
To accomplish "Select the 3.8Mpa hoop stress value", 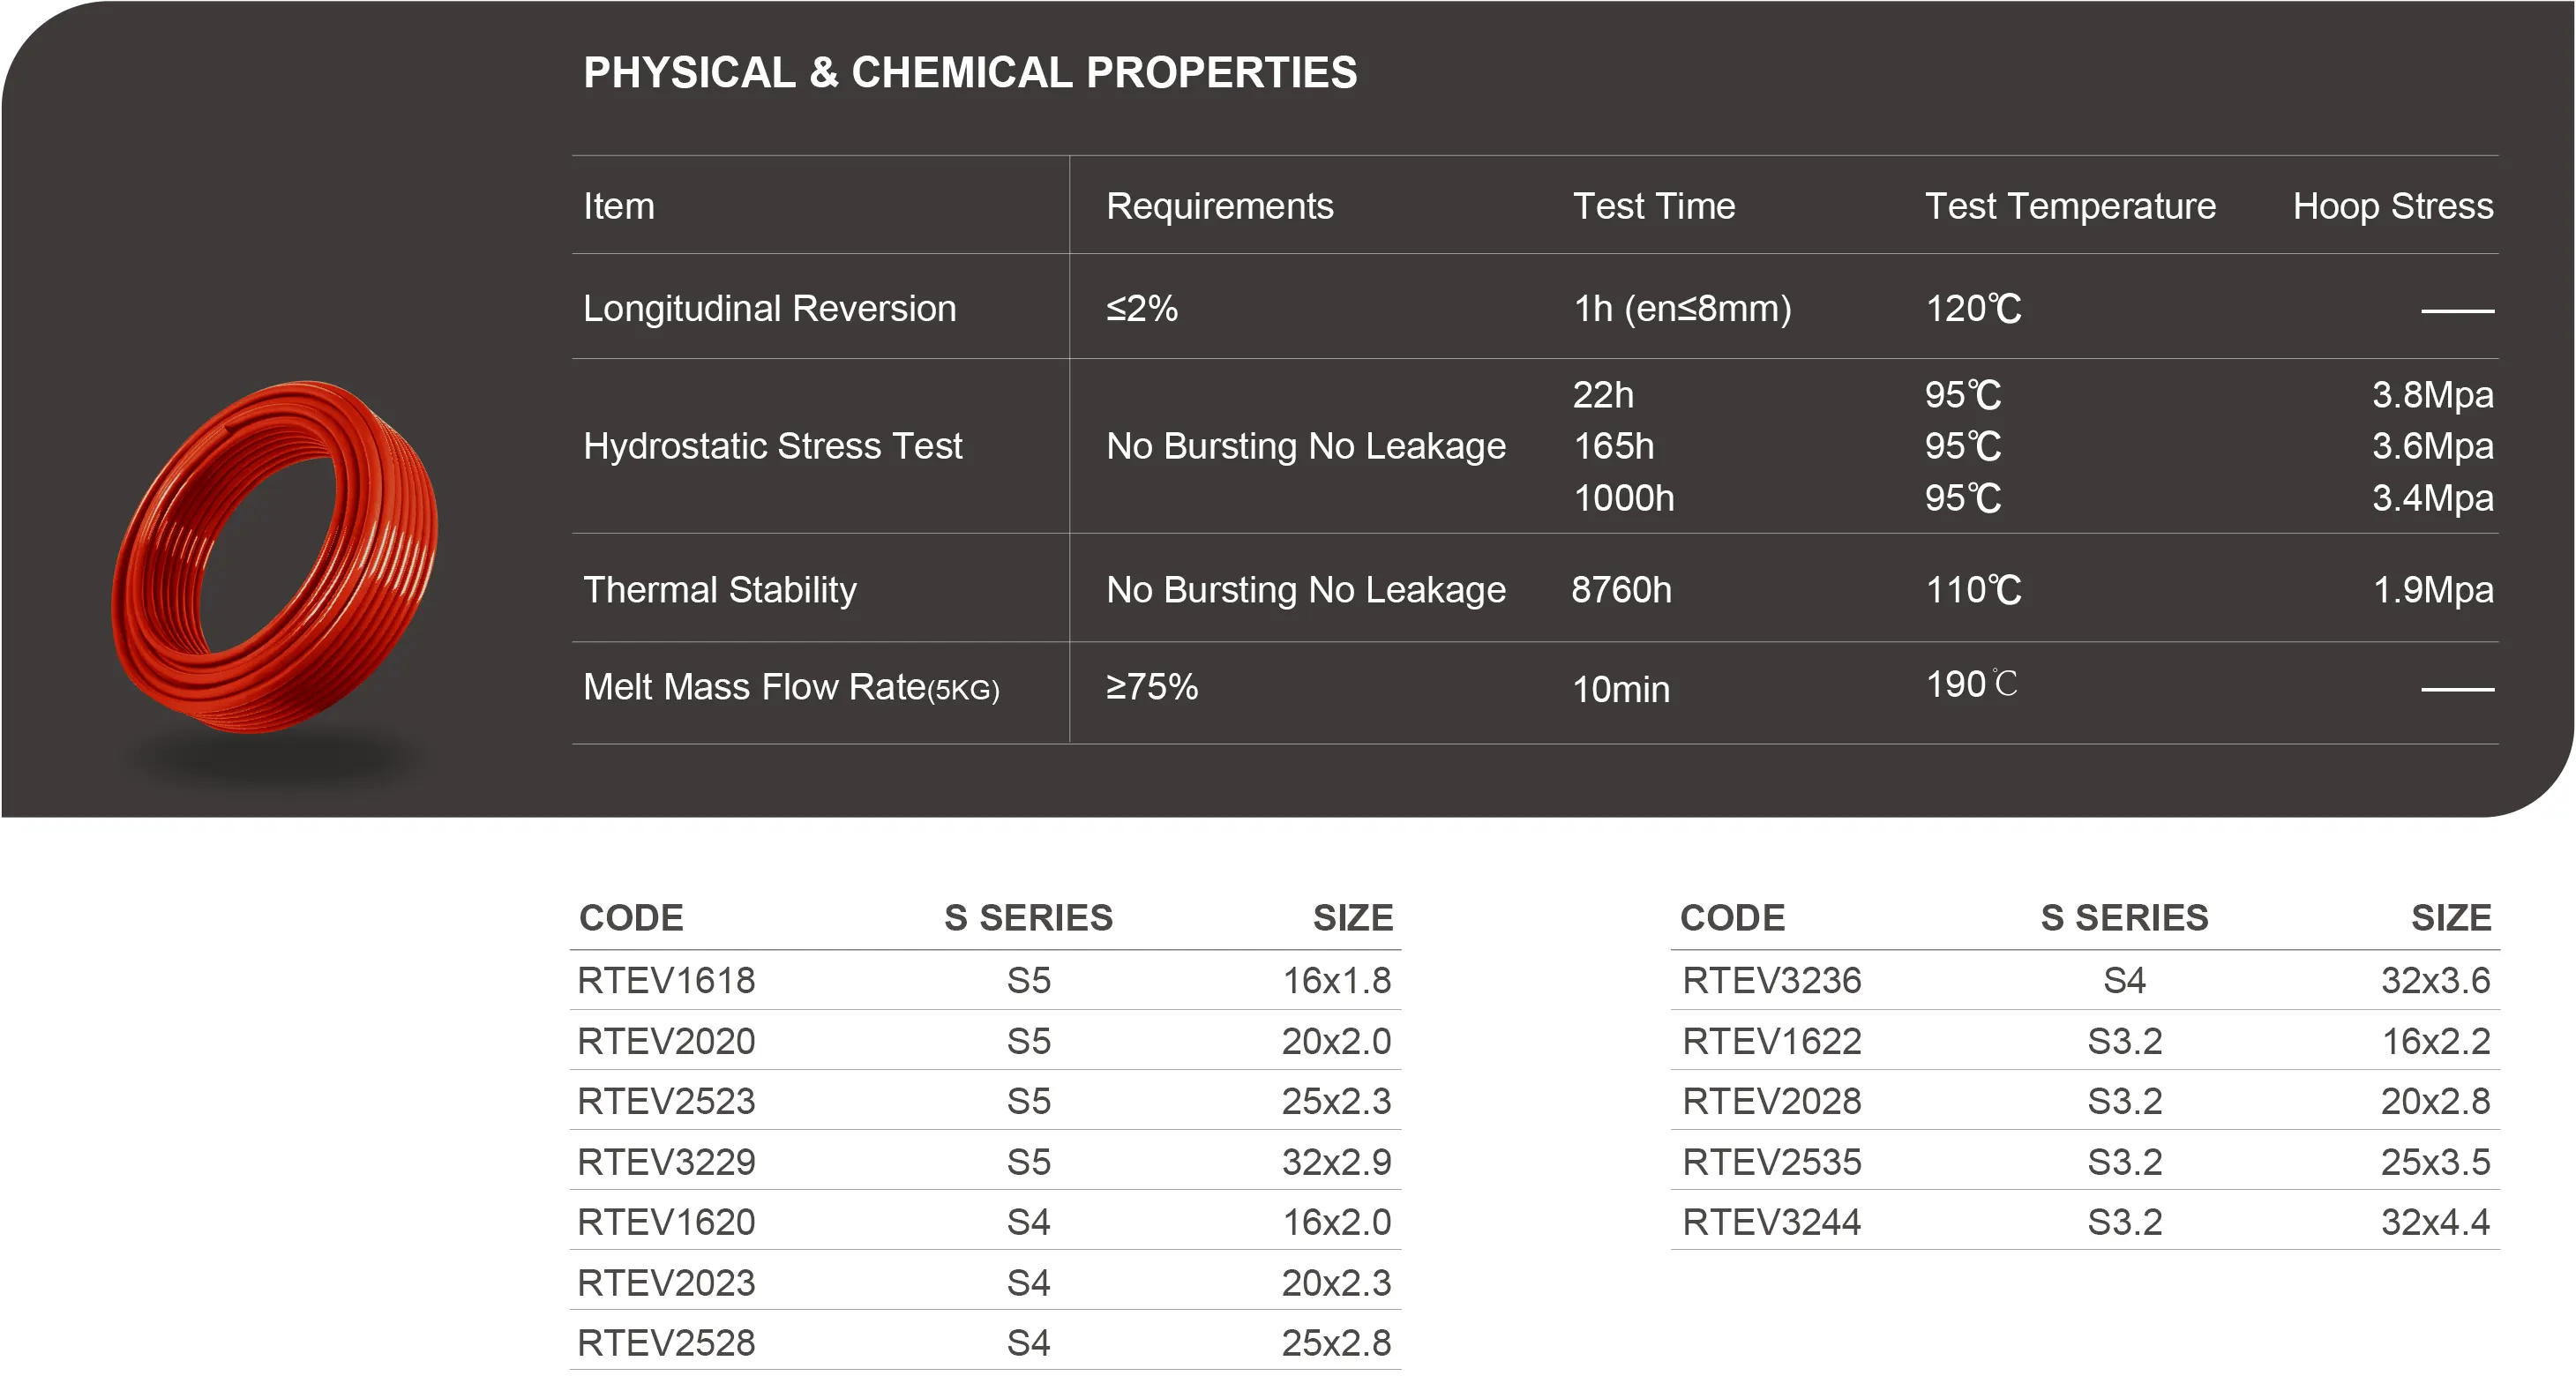I will pos(2432,395).
